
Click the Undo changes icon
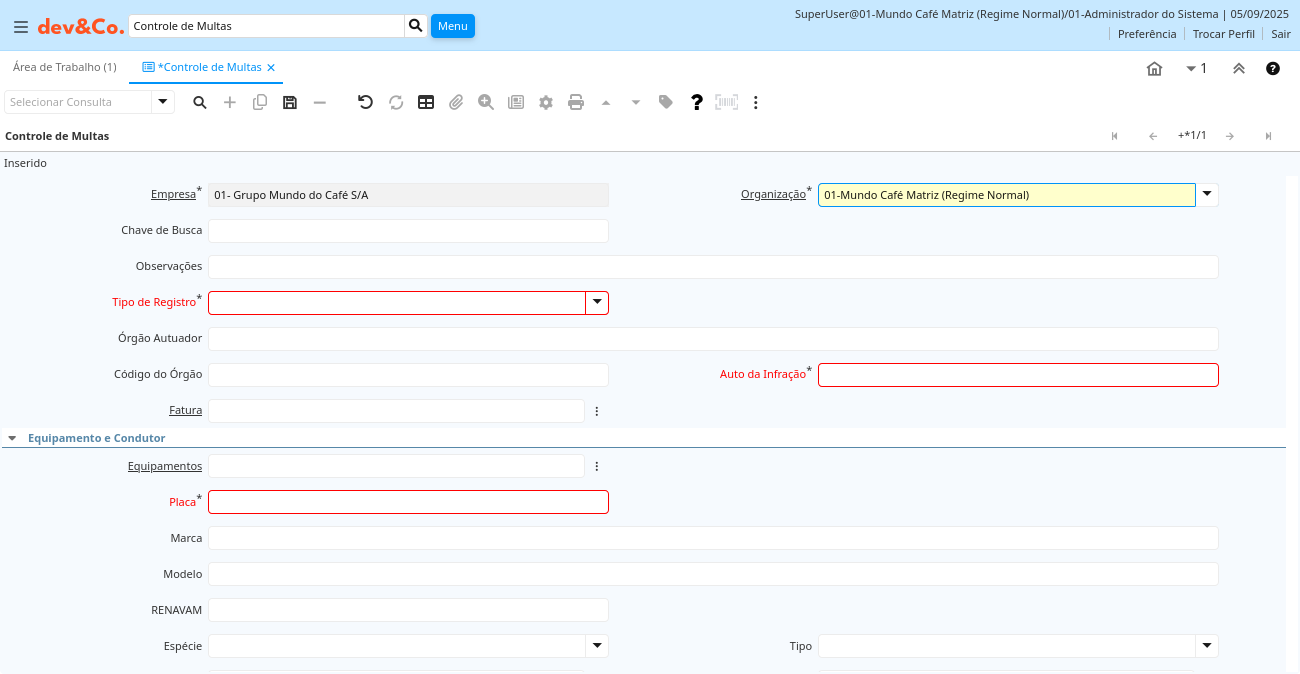[365, 102]
